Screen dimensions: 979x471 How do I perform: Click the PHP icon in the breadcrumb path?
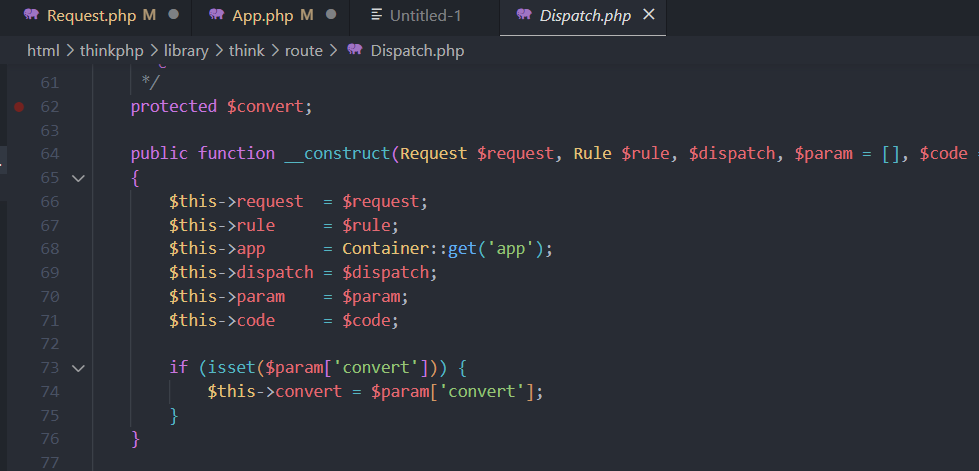tap(354, 50)
